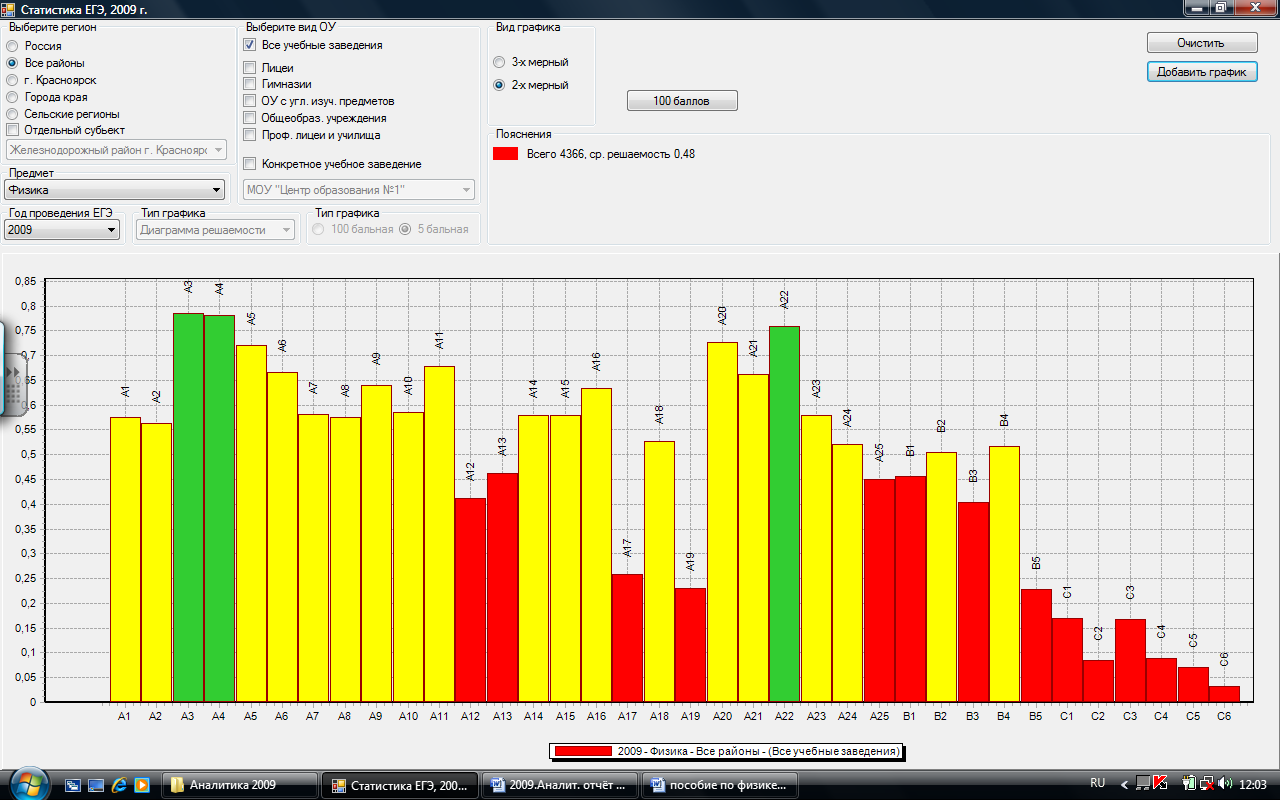
Task: Click the volume speaker tray icon
Action: [1226, 784]
